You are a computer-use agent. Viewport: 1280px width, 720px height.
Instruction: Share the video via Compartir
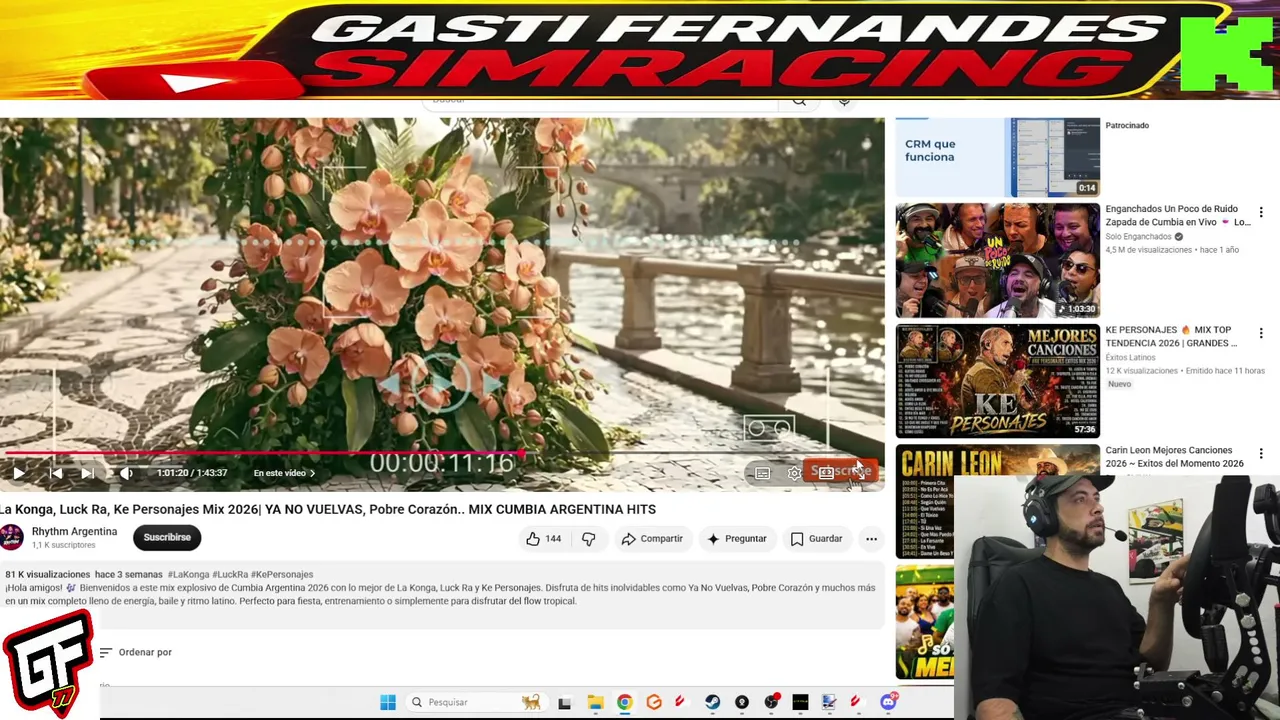[x=652, y=539]
